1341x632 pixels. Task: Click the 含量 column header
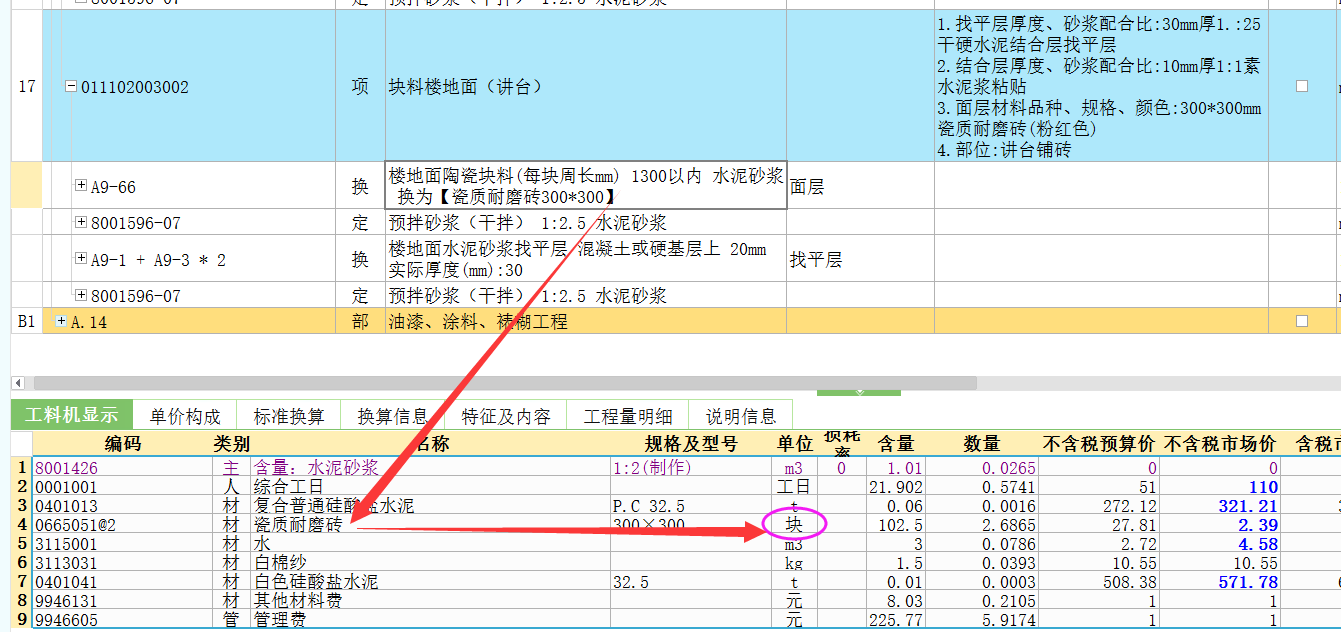tap(895, 444)
